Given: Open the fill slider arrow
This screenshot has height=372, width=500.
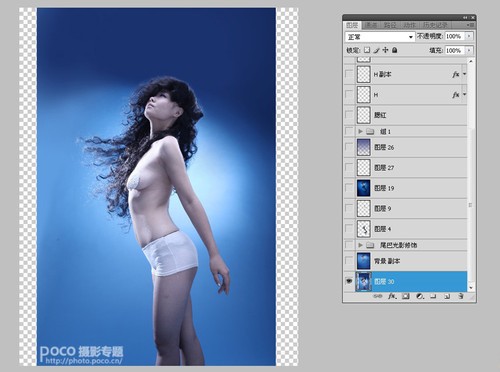Looking at the screenshot, I should pyautogui.click(x=469, y=50).
